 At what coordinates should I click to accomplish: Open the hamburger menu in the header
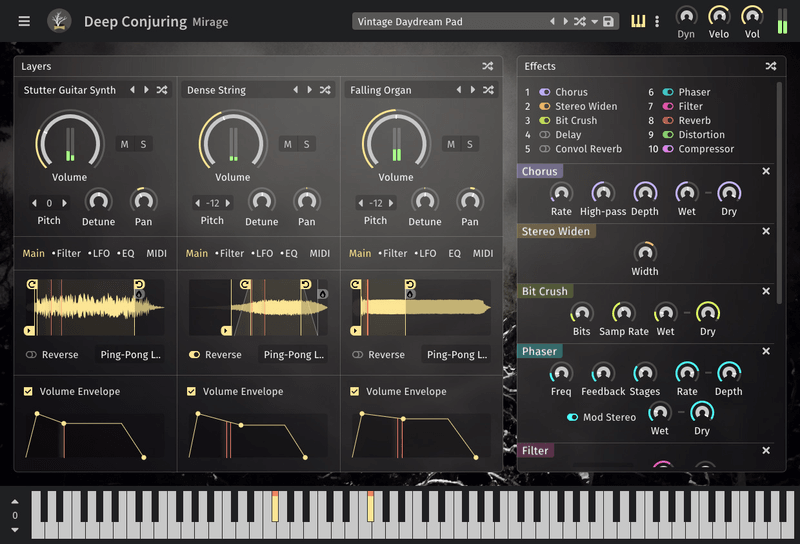pos(24,21)
